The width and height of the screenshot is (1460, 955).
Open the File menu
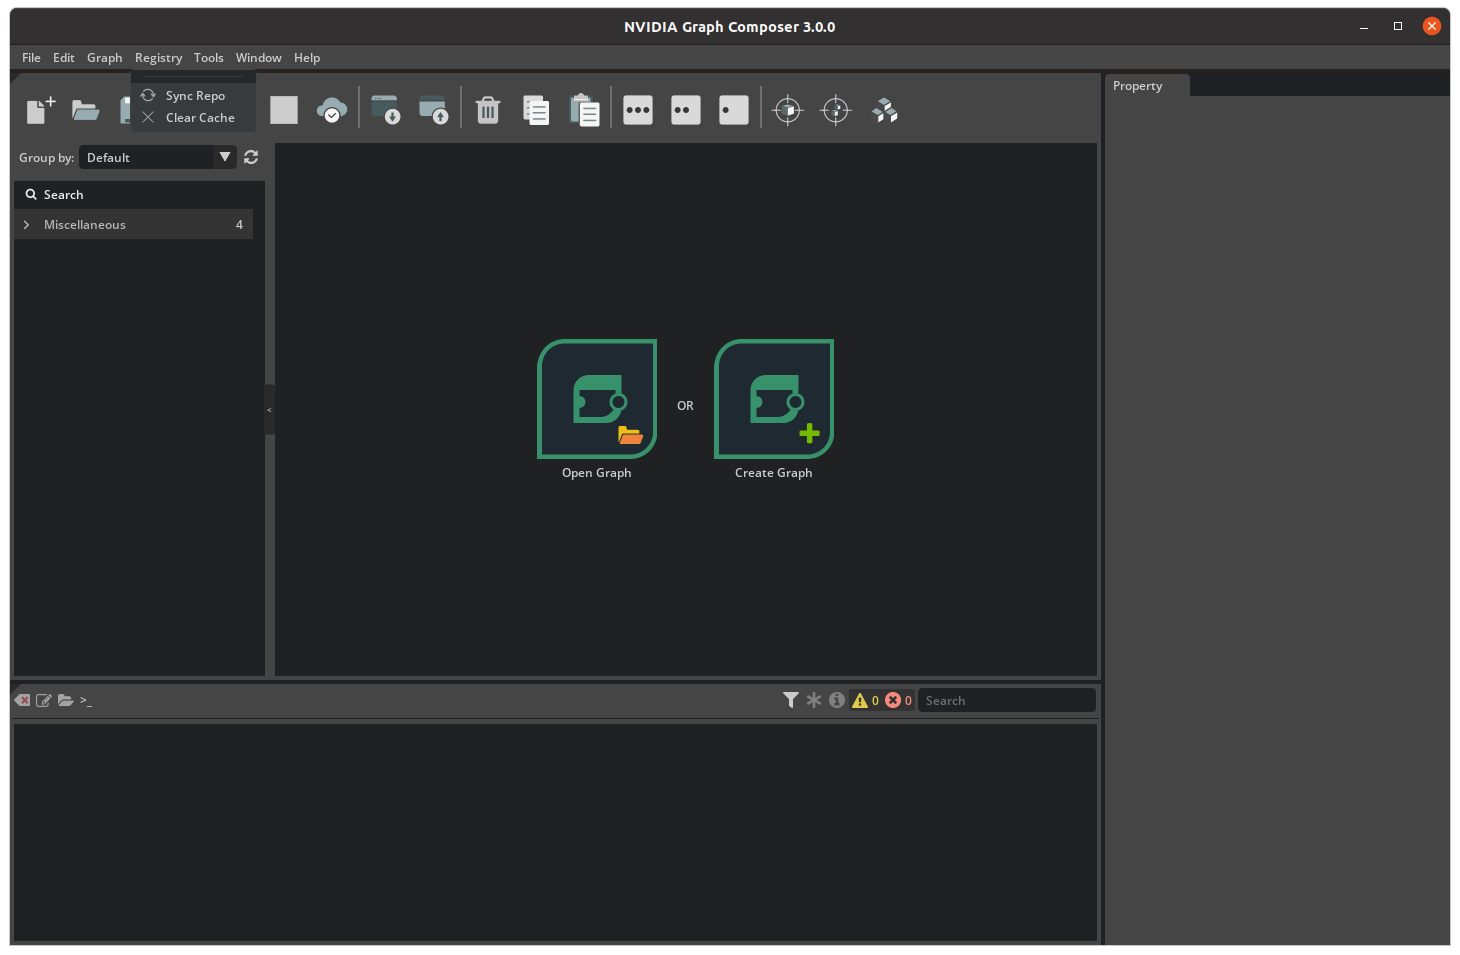[x=32, y=58]
